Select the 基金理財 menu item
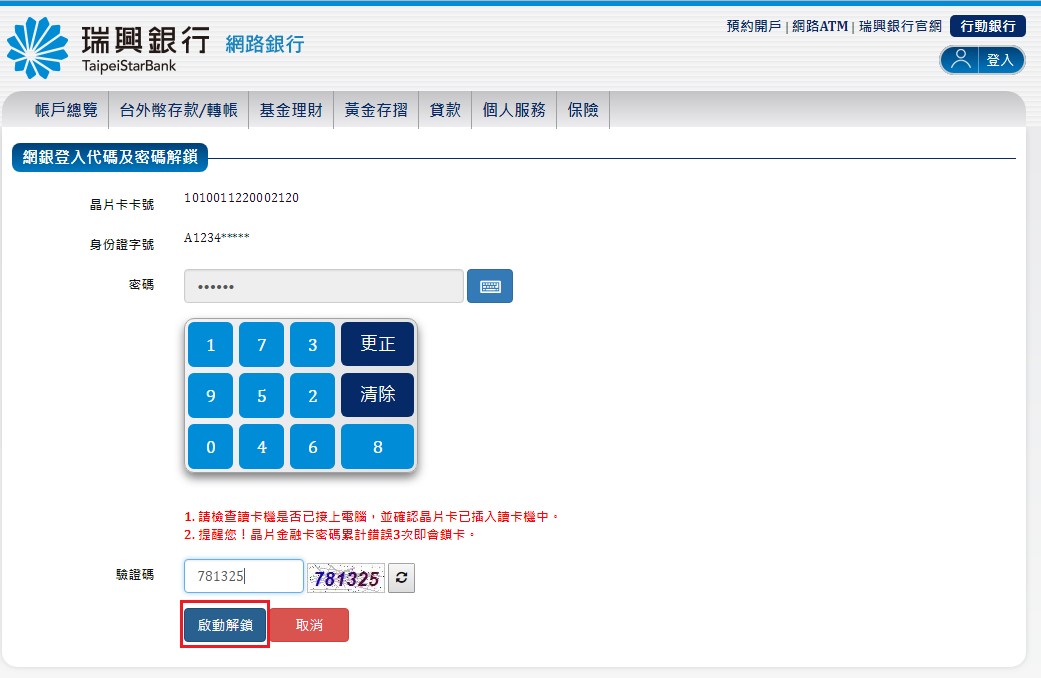This screenshot has height=678, width=1041. pyautogui.click(x=291, y=111)
